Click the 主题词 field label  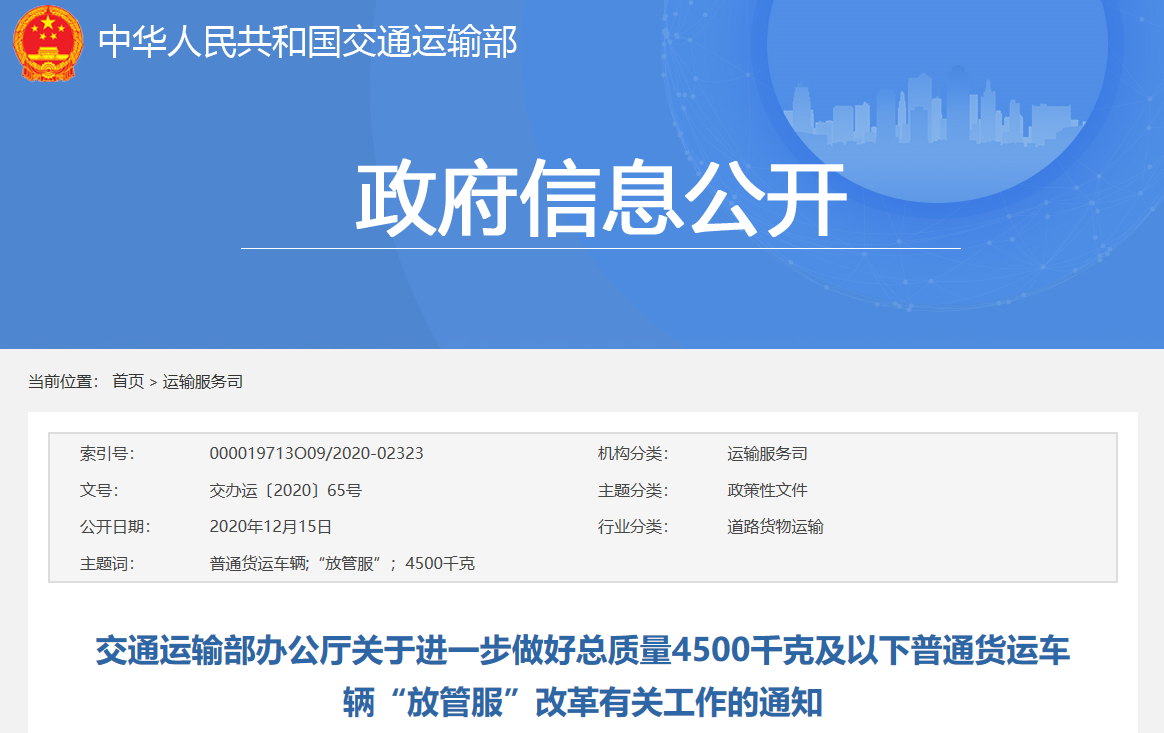pos(106,563)
